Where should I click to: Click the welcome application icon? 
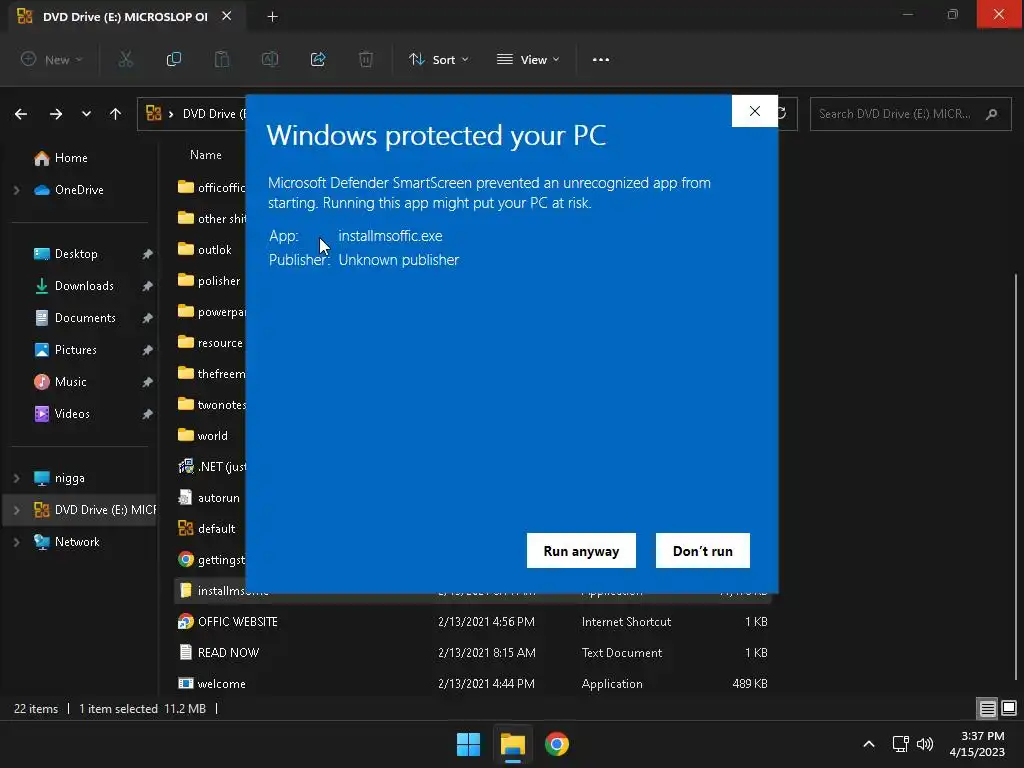(185, 683)
